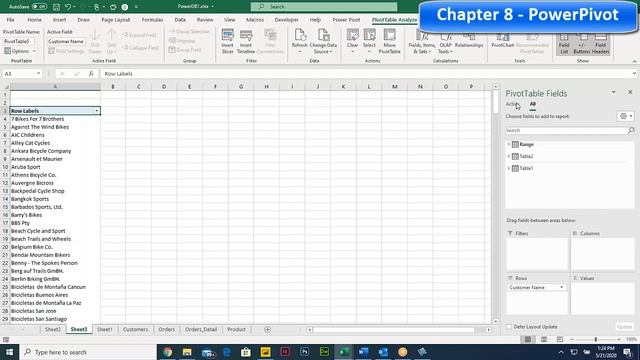Open Relationships dialog
The width and height of the screenshot is (640, 360).
(x=469, y=41)
